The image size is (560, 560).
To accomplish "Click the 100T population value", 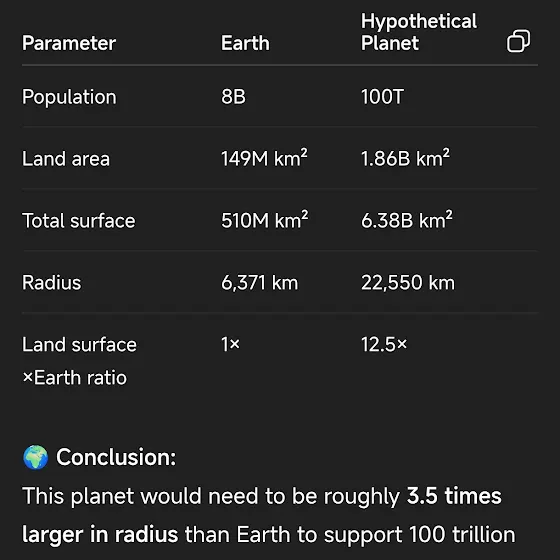I will [x=382, y=96].
